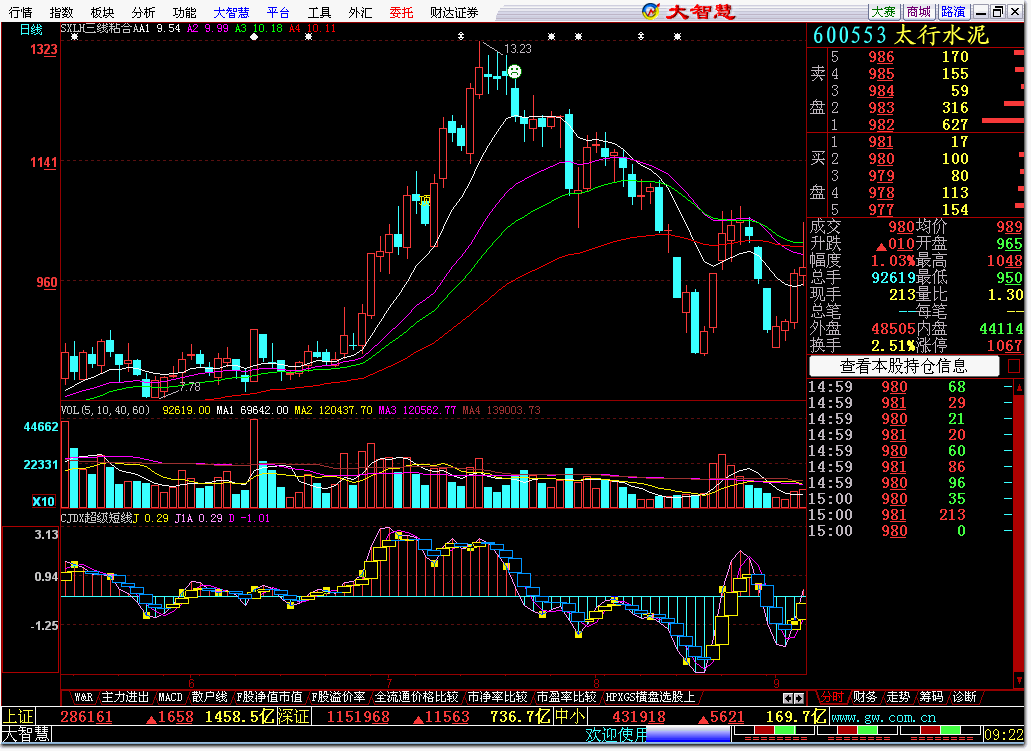Click the 7.78 low price label

(190, 387)
